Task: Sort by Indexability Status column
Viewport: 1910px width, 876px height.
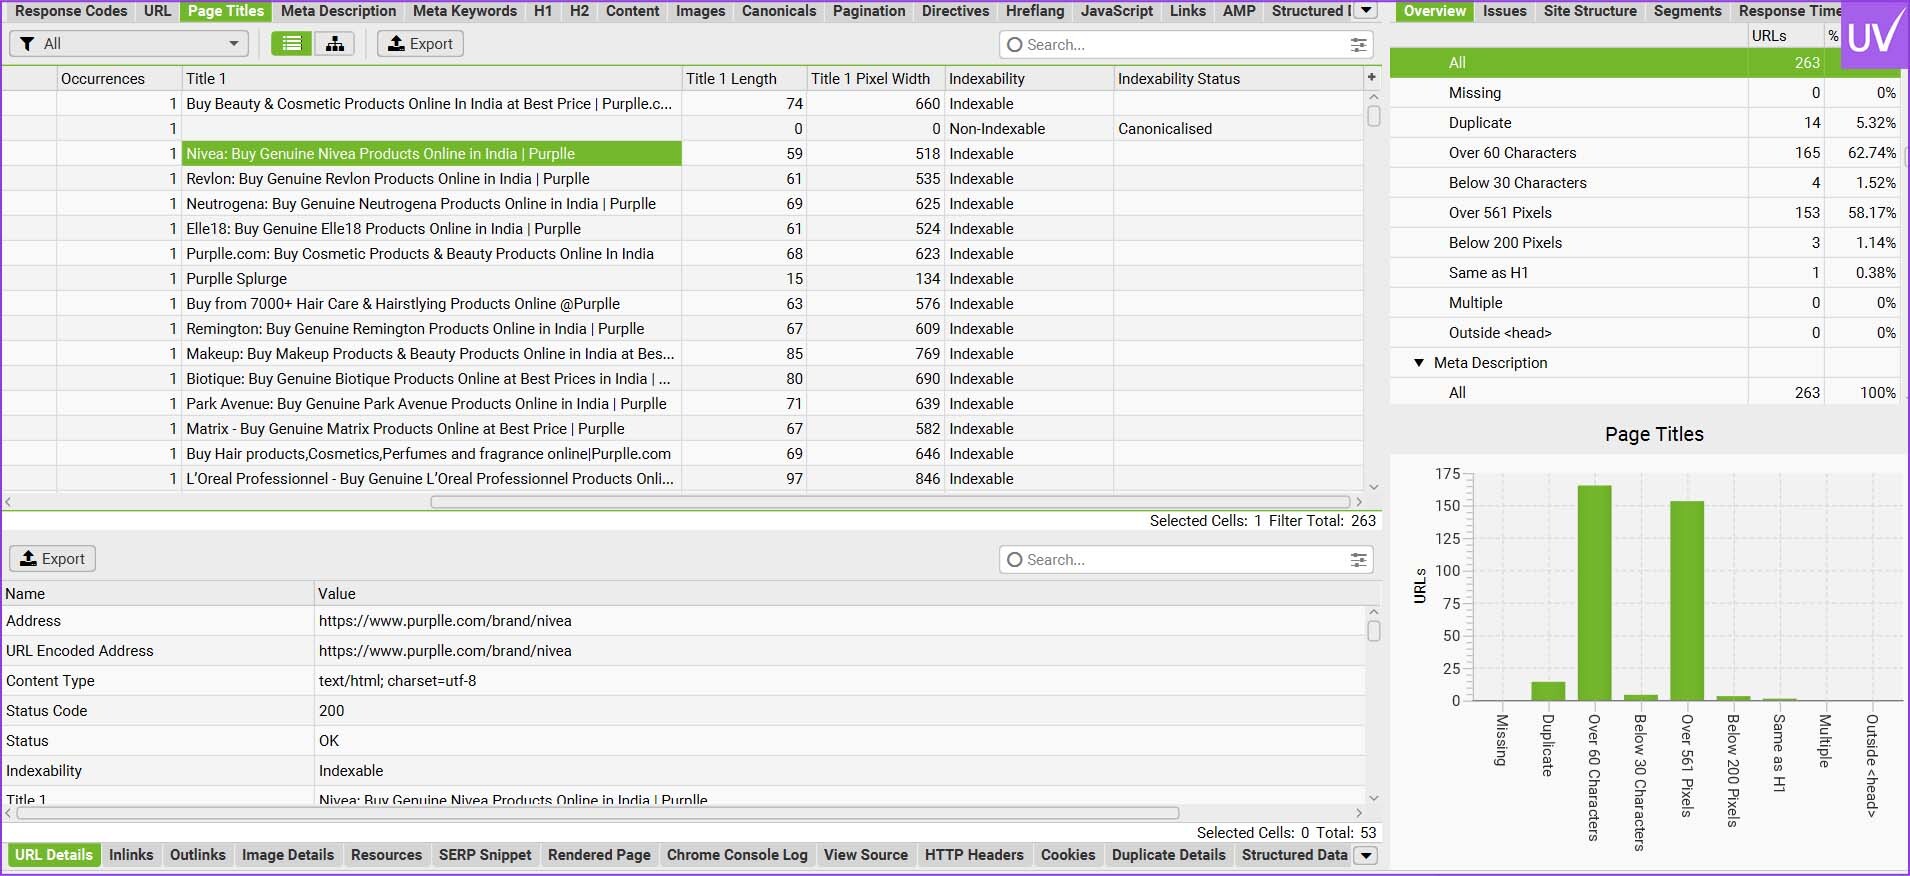Action: tap(1238, 79)
